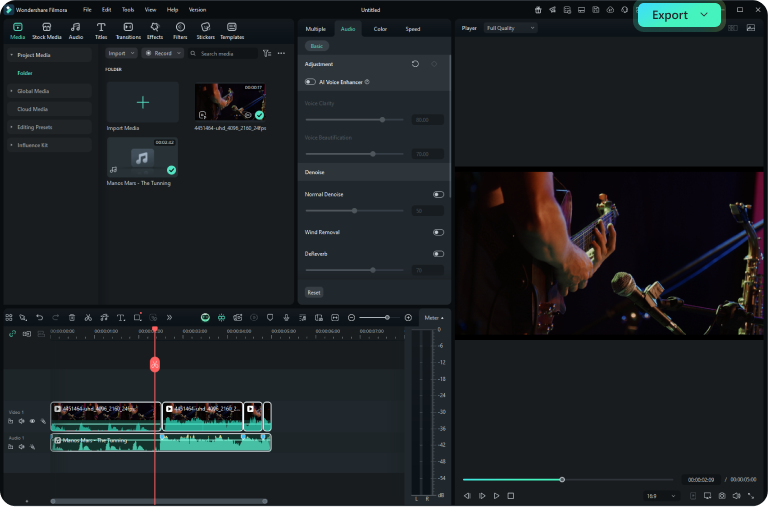Show more timeline tools with double chevron
The image size is (768, 507).
pos(169,317)
